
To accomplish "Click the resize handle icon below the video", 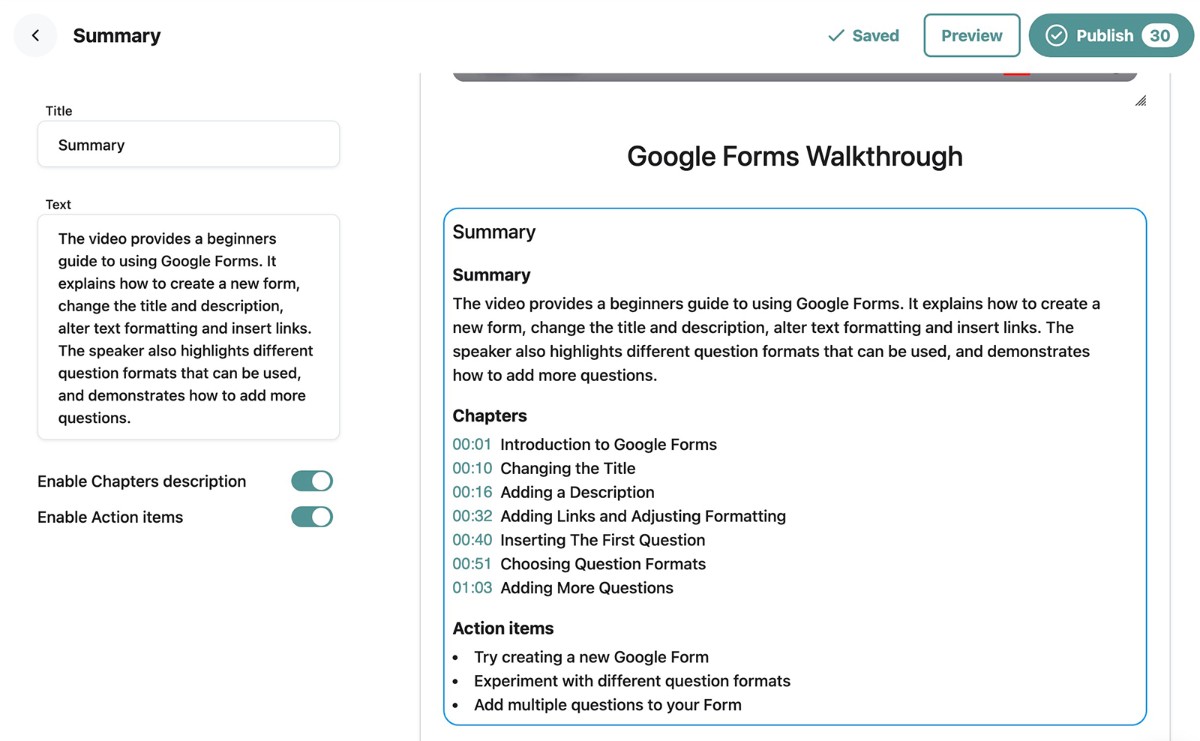I will pyautogui.click(x=1140, y=100).
